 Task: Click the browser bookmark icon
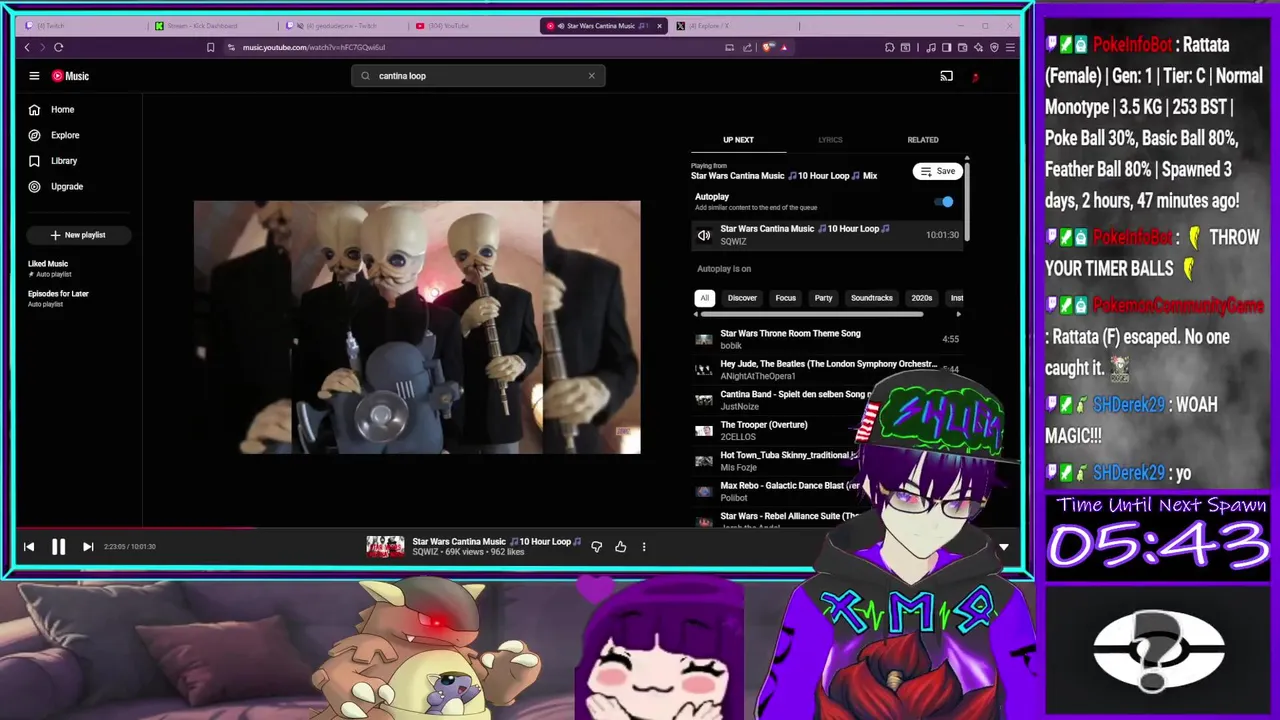point(210,47)
